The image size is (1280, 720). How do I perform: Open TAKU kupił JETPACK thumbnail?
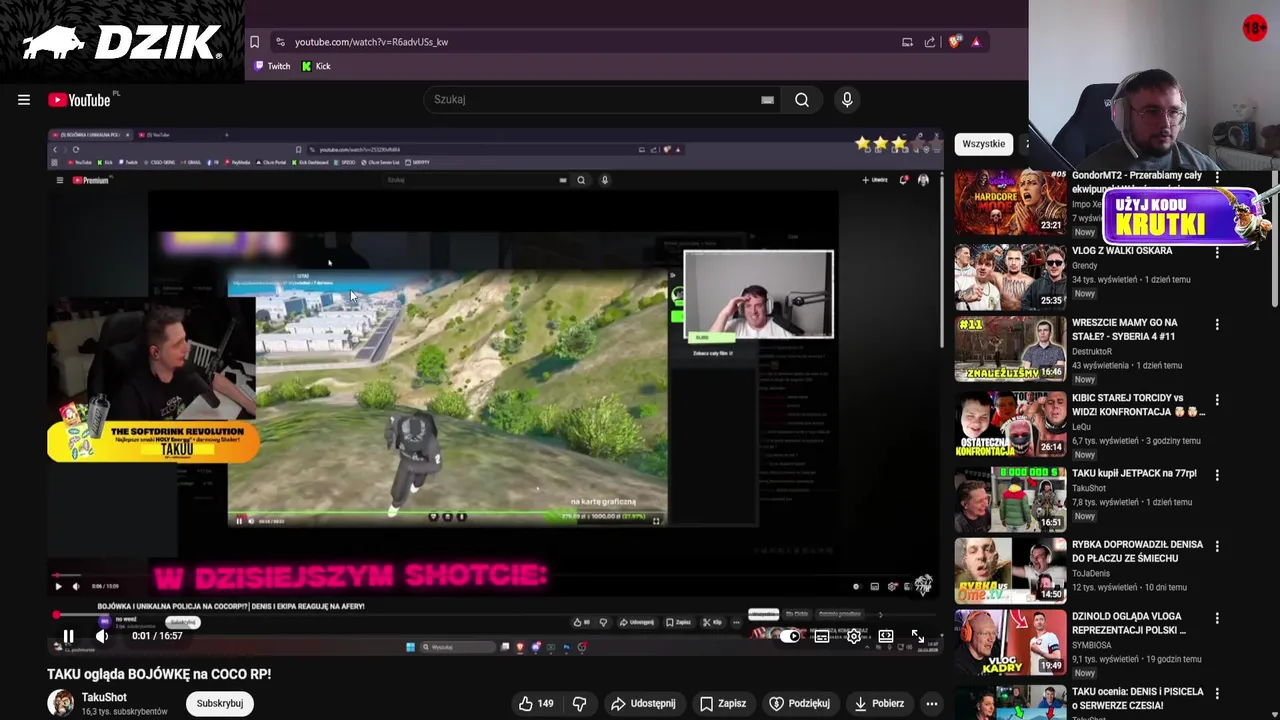1010,500
